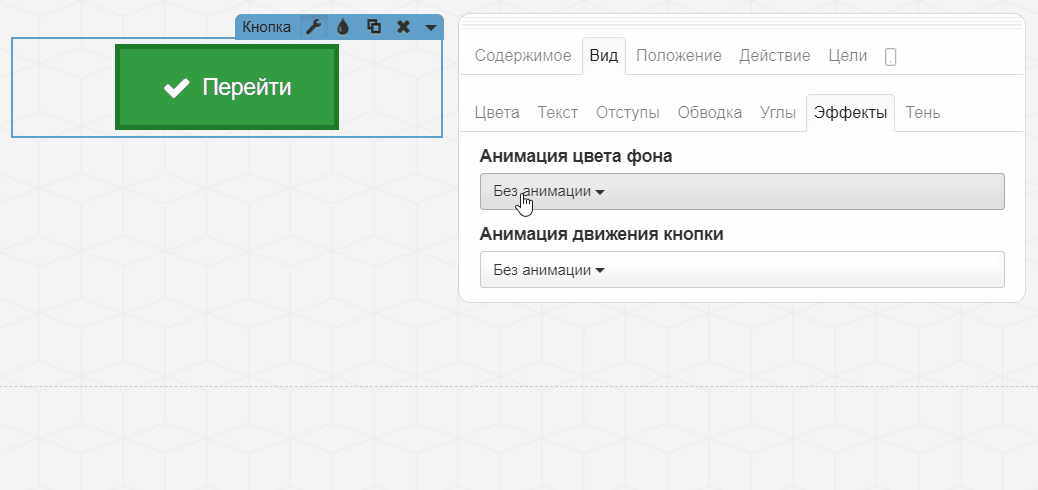Open the Действие tab
This screenshot has width=1038, height=490.
pyautogui.click(x=775, y=56)
